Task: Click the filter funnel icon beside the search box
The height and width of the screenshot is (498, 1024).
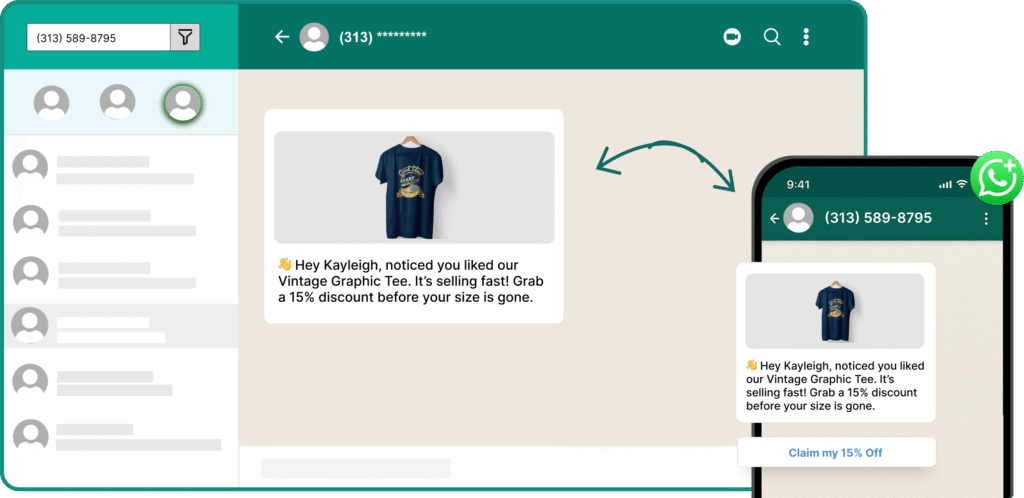Action: click(185, 38)
